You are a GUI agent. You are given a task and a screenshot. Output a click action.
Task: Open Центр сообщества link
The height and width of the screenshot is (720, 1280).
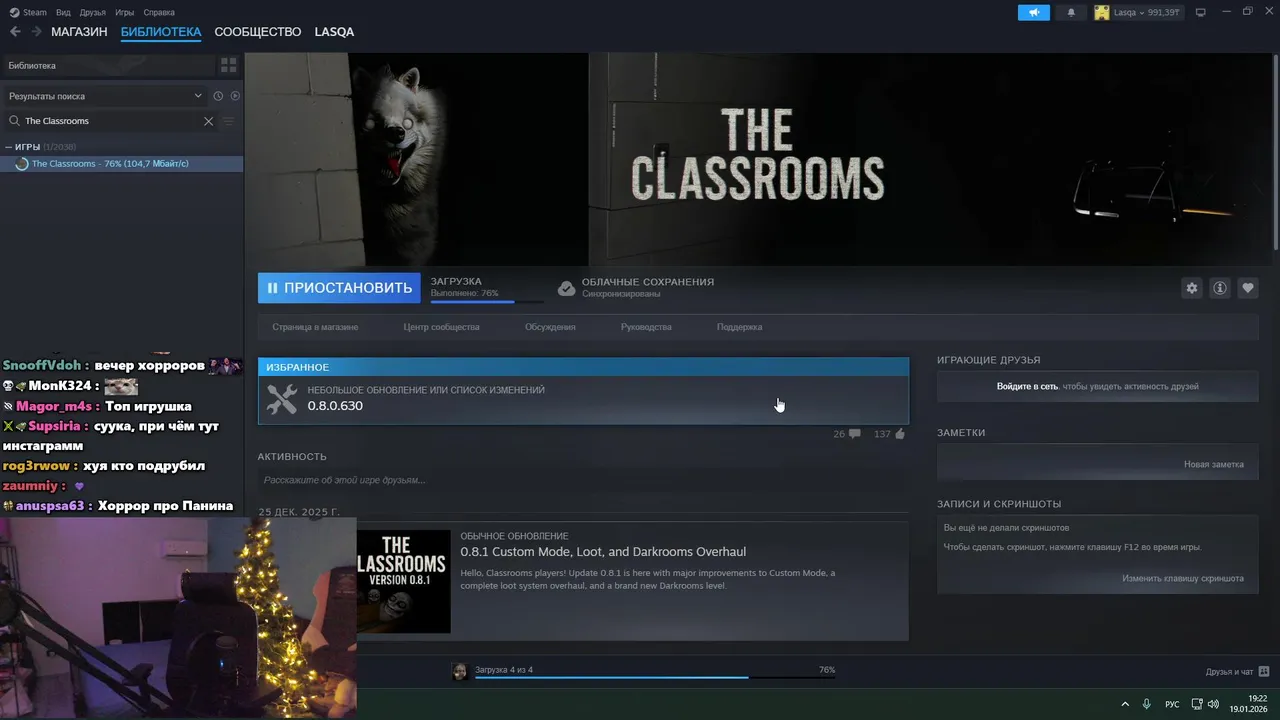coord(441,327)
